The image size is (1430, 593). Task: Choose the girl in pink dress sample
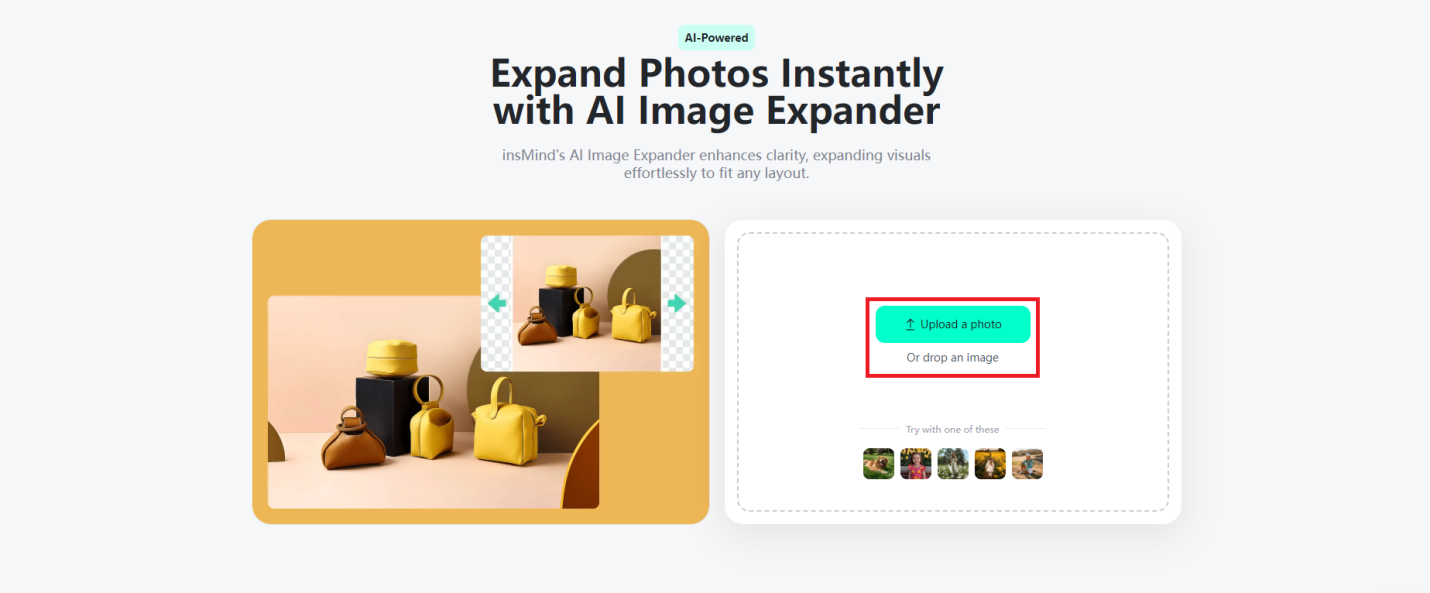(915, 464)
